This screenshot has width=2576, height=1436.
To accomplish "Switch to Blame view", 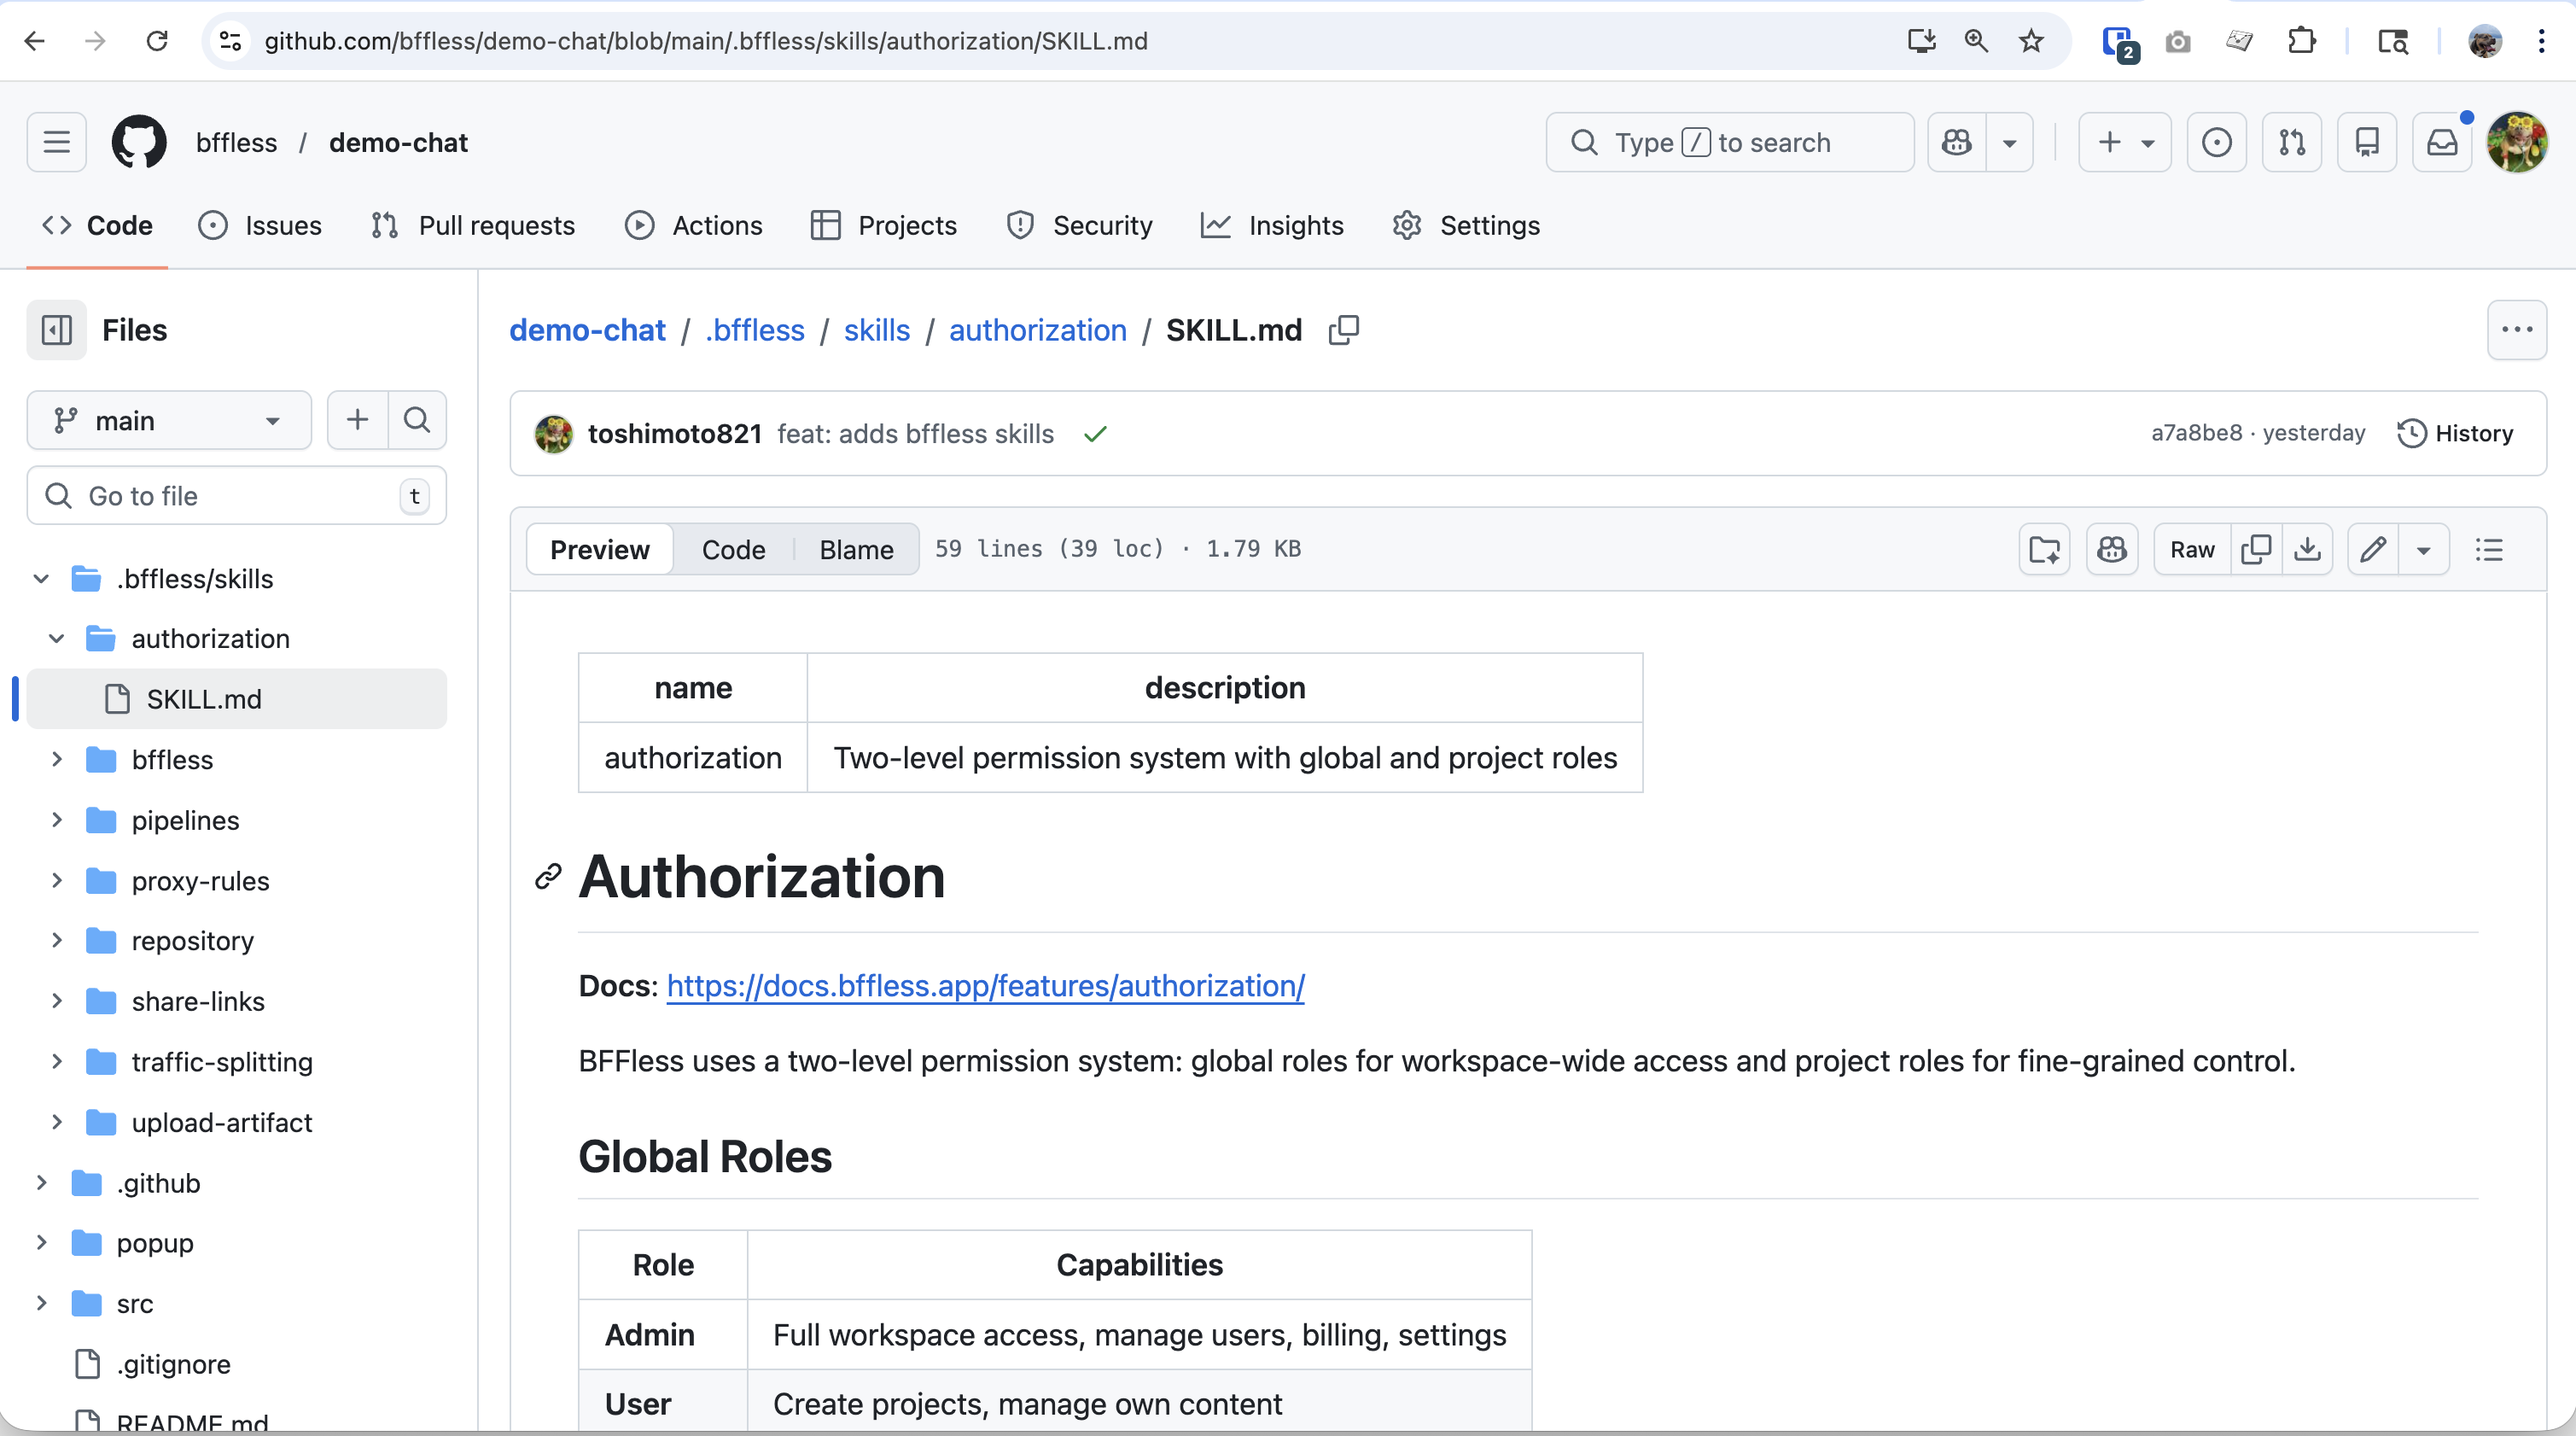I will point(856,549).
